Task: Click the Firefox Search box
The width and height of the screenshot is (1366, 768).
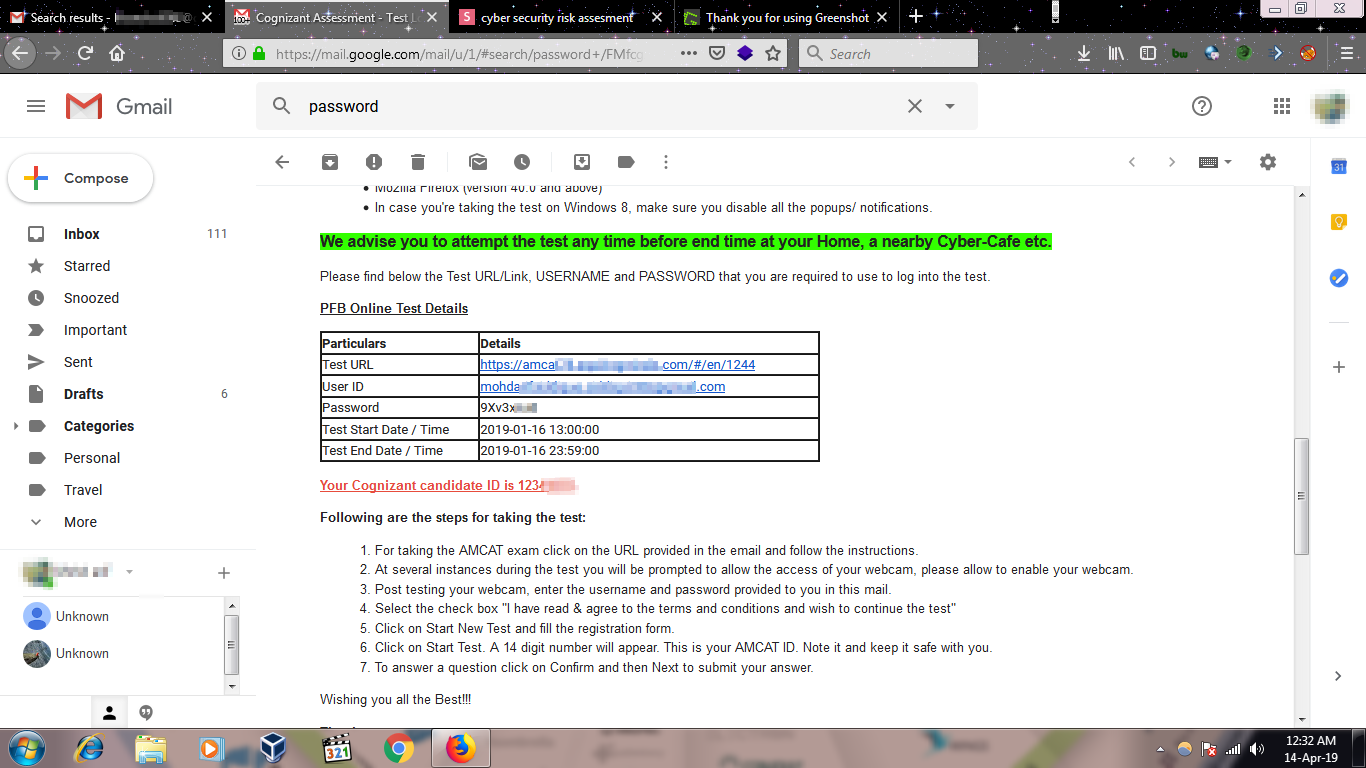Action: click(888, 54)
